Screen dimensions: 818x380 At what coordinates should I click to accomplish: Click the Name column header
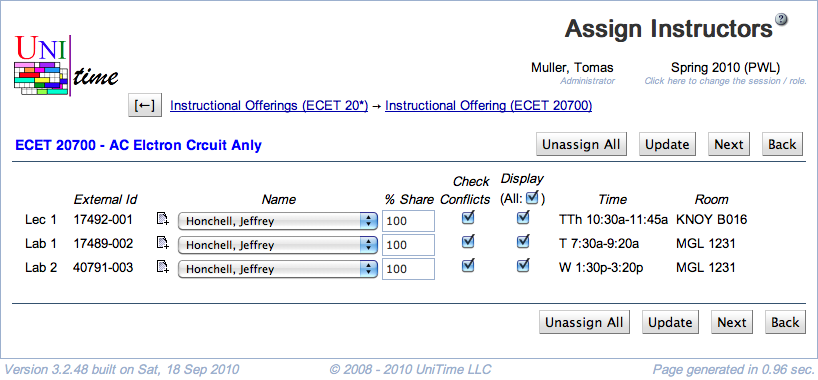click(279, 199)
